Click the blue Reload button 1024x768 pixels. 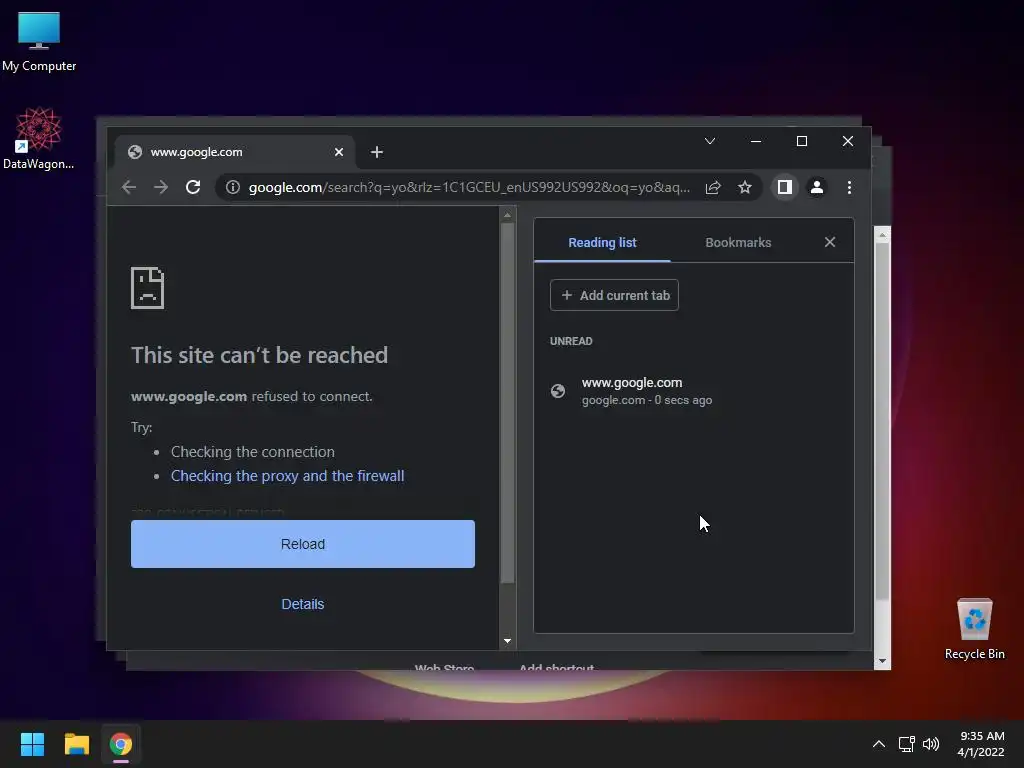303,544
